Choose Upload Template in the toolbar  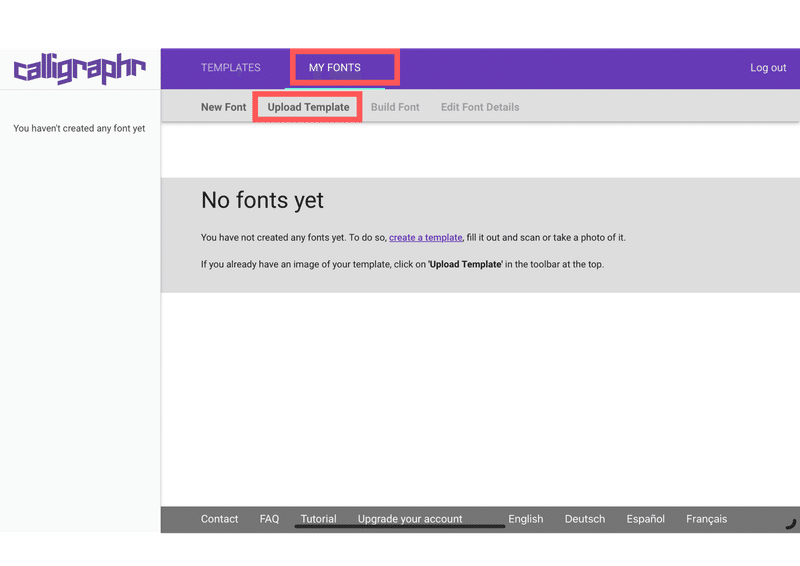click(x=308, y=107)
